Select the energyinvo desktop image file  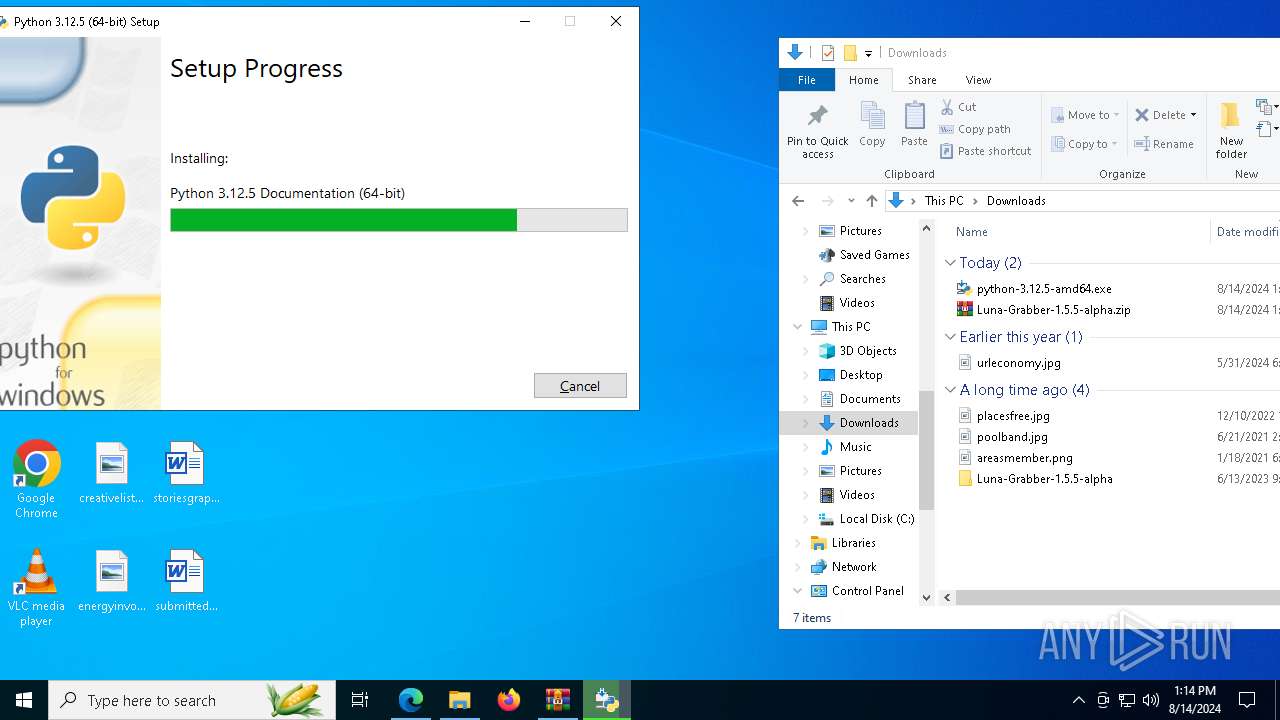[111, 581]
